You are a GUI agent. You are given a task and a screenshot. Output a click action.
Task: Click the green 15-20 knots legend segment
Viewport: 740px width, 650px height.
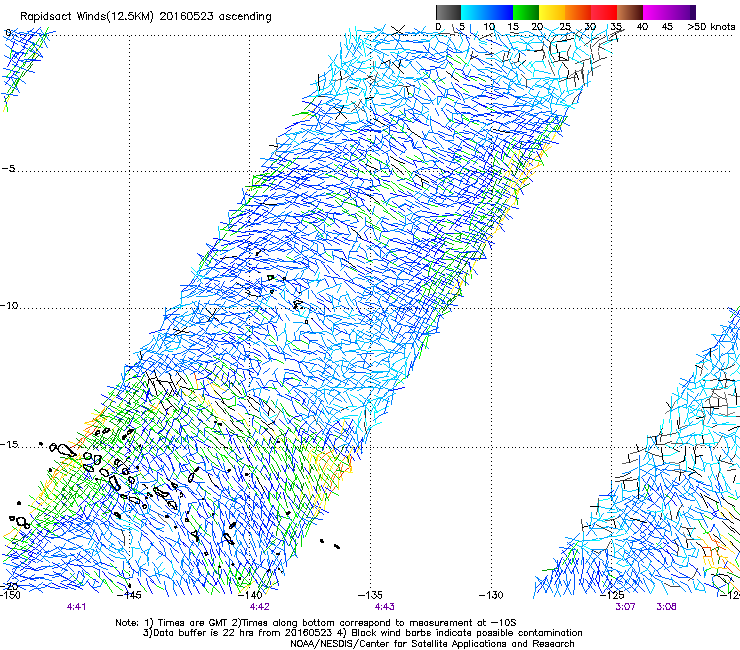point(526,12)
